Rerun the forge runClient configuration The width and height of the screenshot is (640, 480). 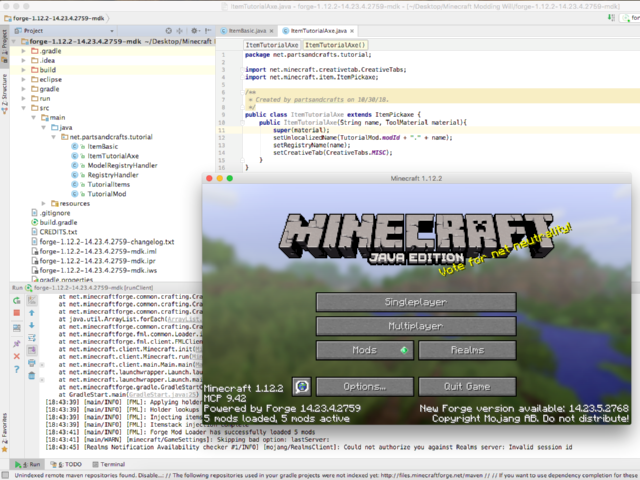[x=17, y=301]
